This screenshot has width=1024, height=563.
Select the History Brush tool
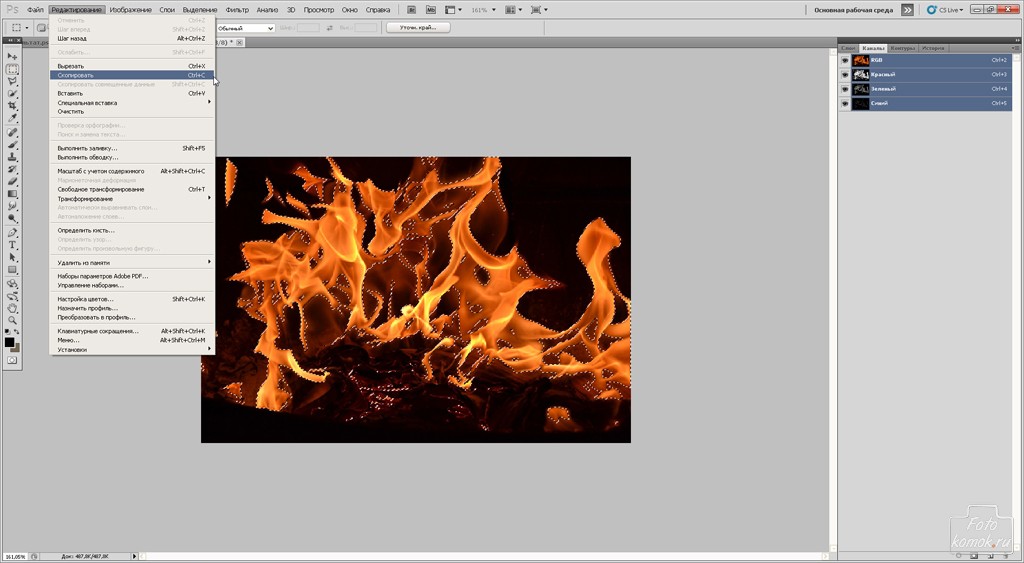point(12,170)
